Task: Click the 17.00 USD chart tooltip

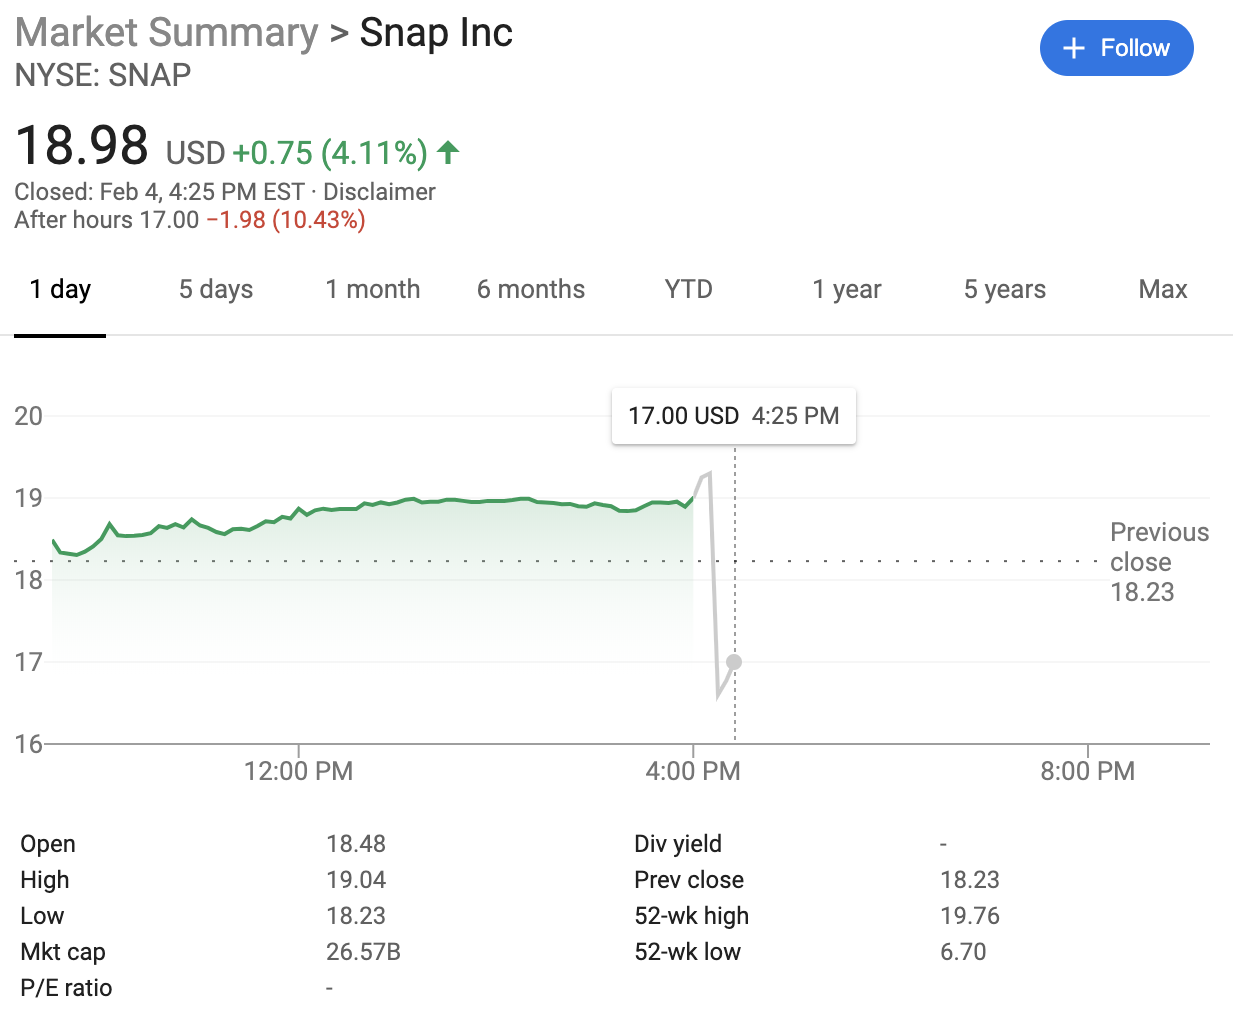Action: point(733,416)
